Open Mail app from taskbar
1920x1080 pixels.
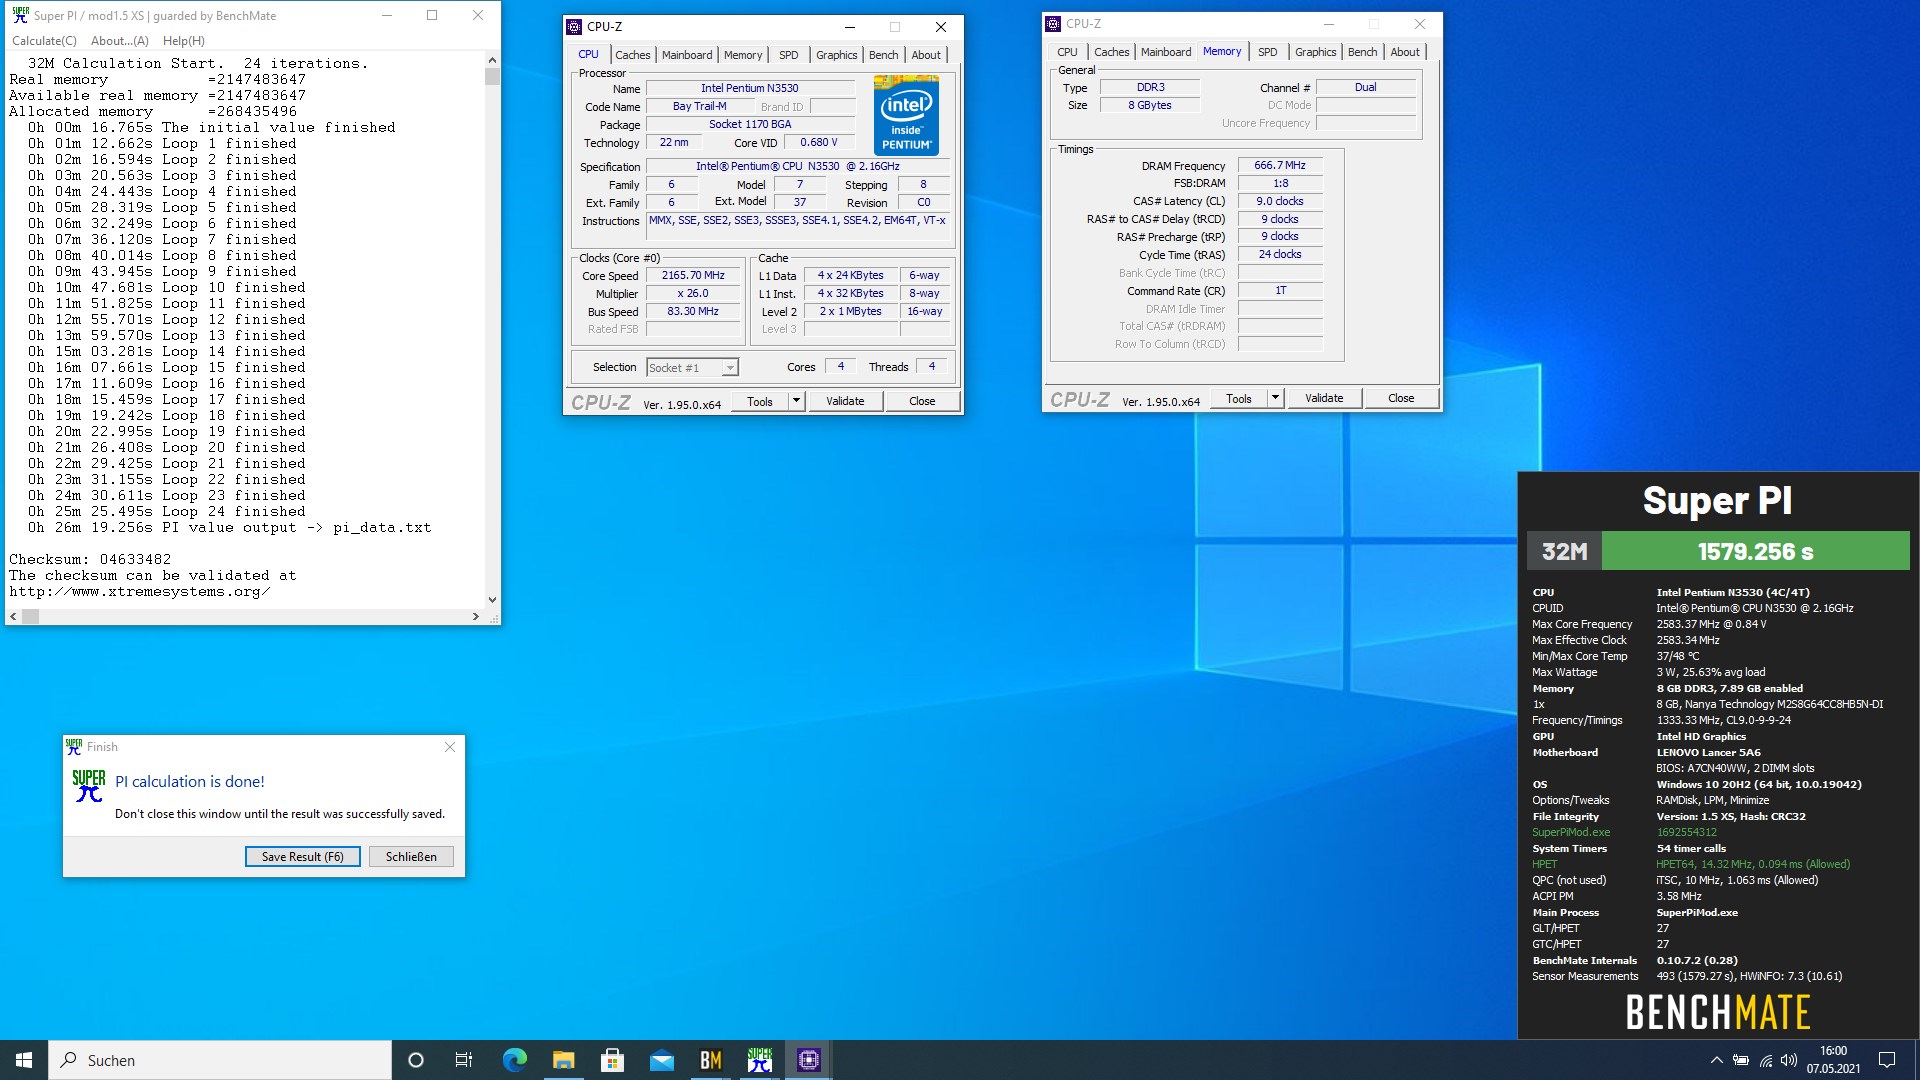point(661,1060)
